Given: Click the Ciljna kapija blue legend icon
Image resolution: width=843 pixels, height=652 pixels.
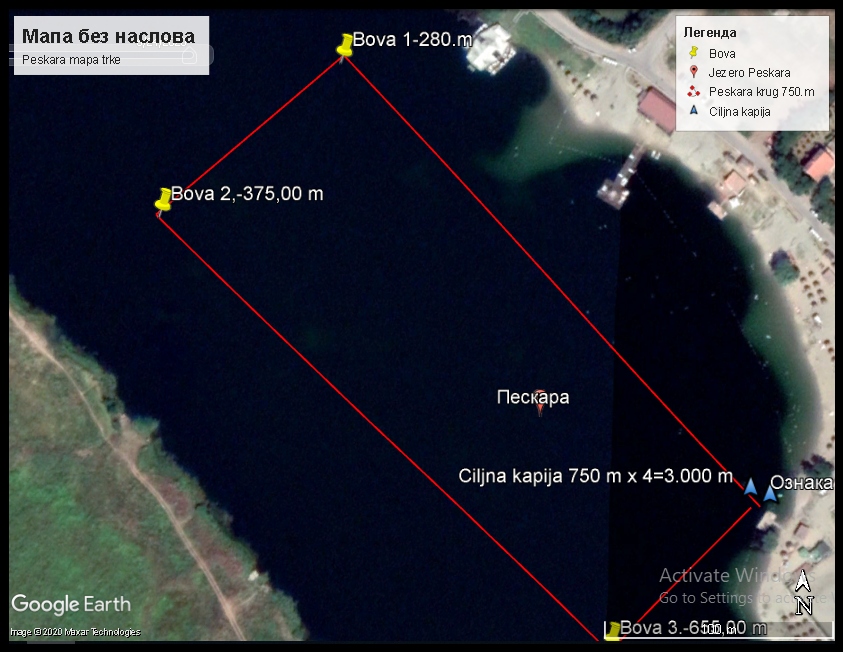Looking at the screenshot, I should tap(694, 110).
